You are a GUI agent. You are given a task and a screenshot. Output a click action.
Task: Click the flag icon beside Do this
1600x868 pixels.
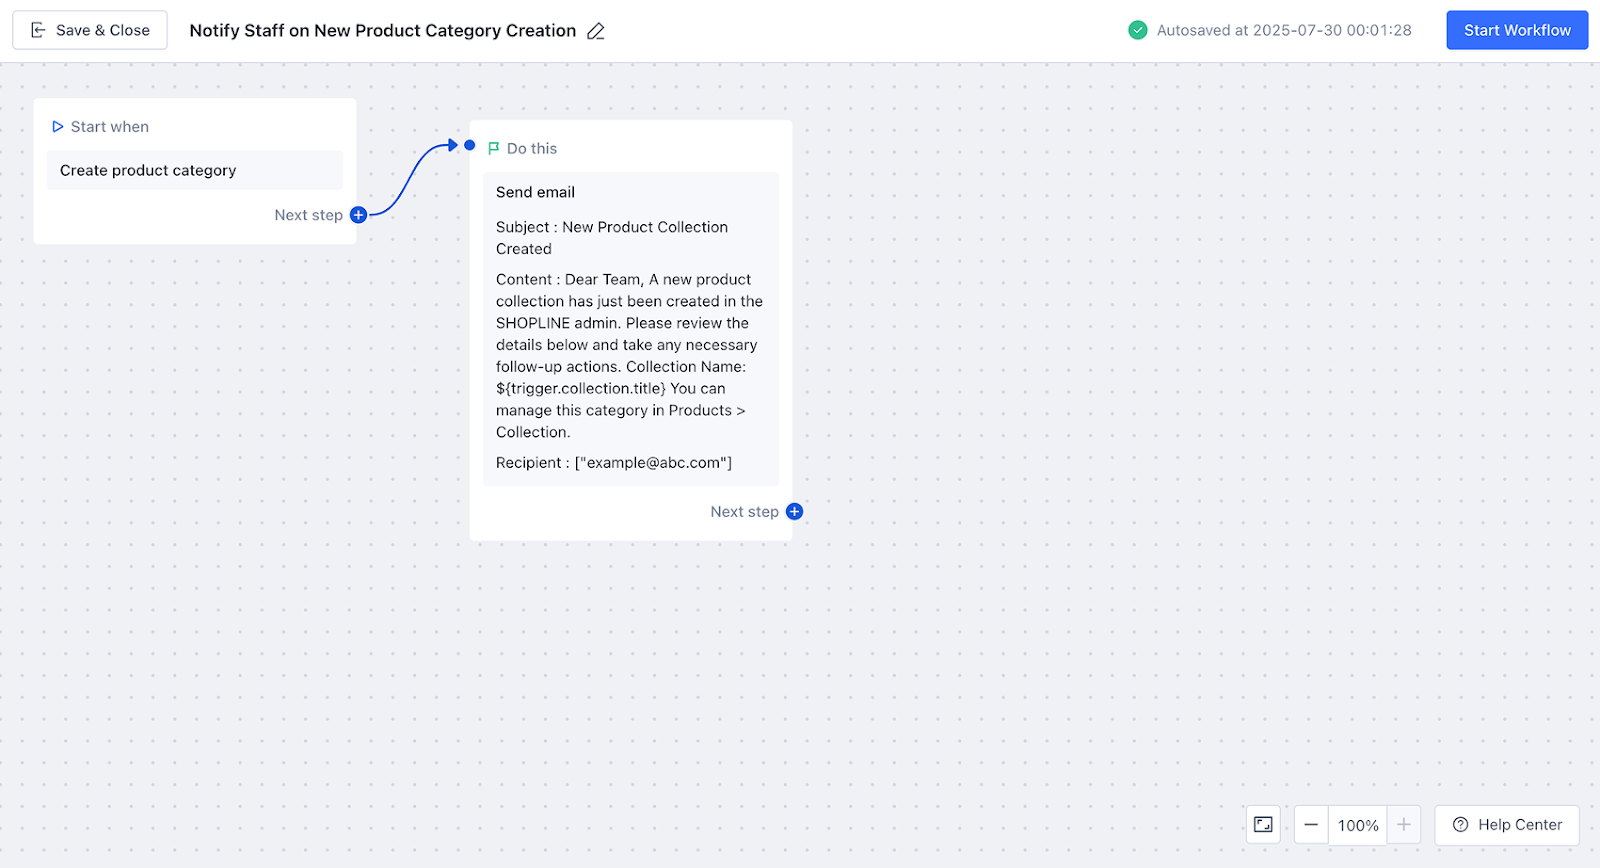tap(493, 149)
